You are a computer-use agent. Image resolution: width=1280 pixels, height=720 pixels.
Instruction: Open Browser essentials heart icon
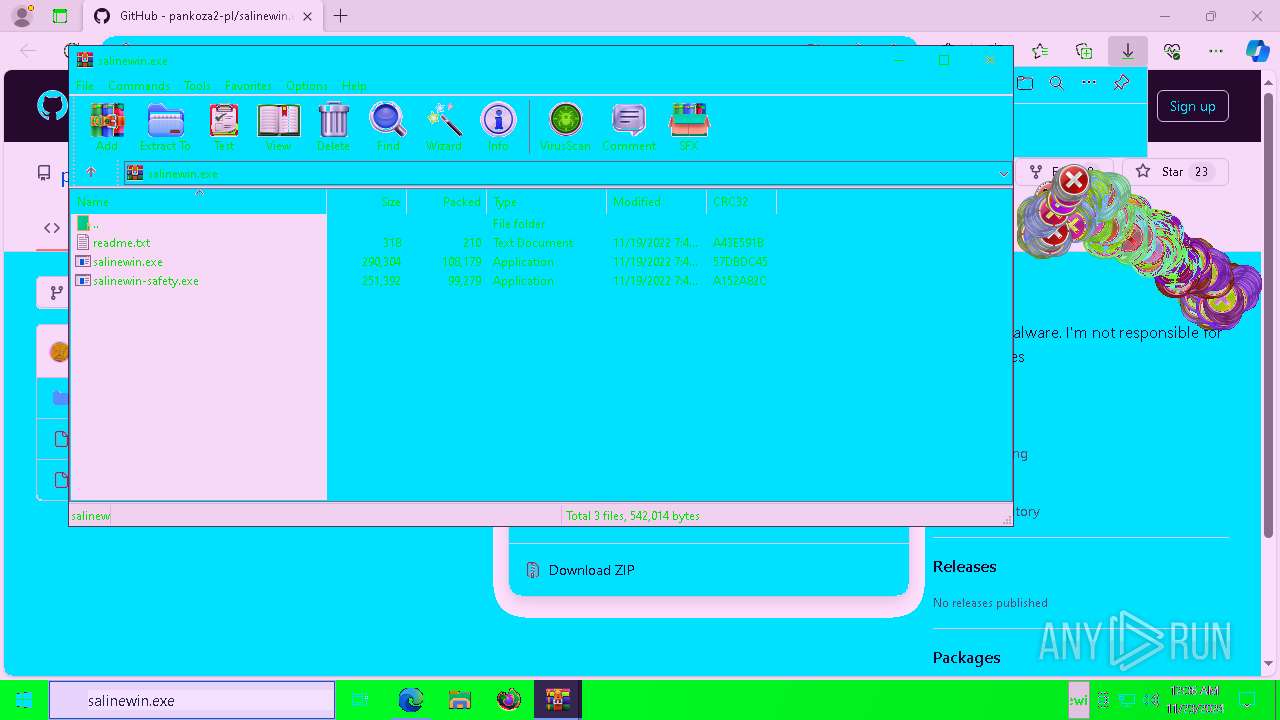(x=1172, y=51)
